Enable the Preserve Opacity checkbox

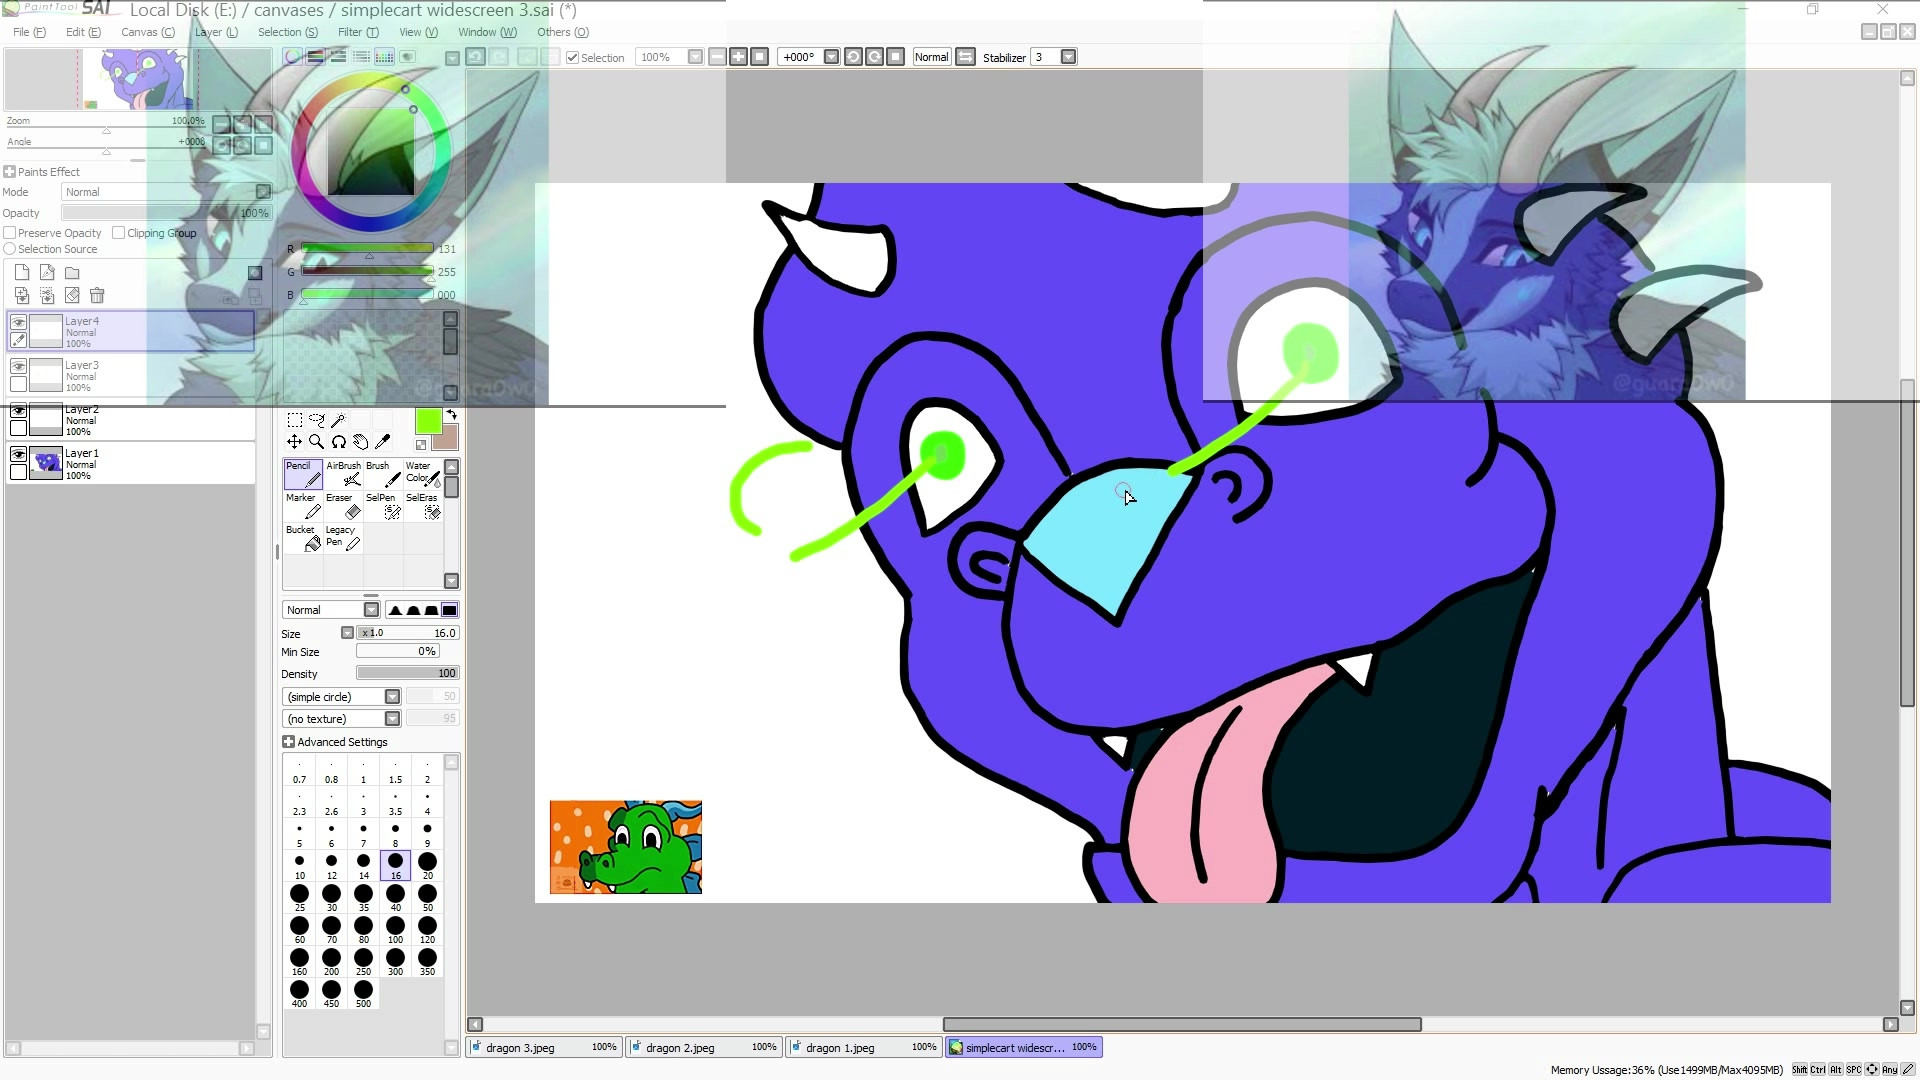coord(9,233)
